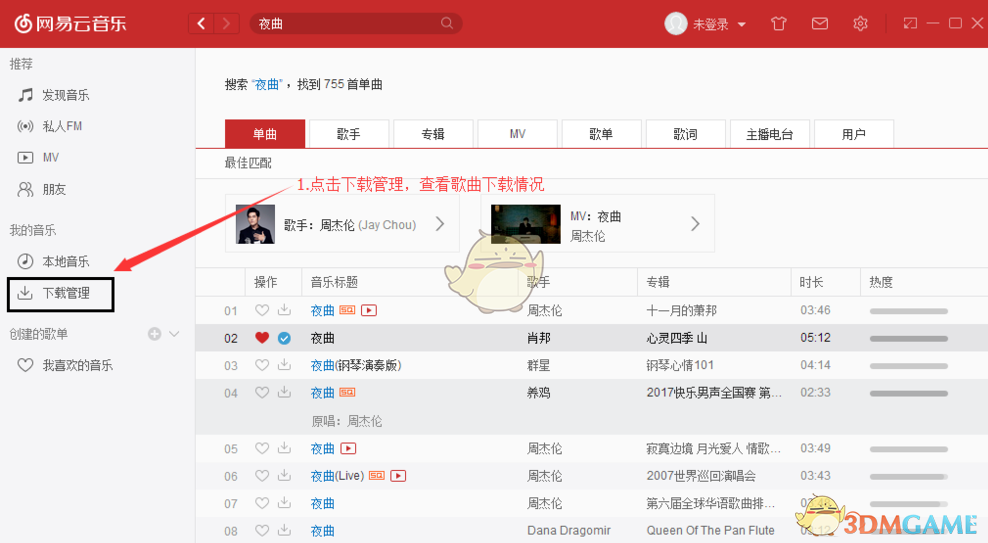Screen dimensions: 988x543
Task: Open the 未登录 account dropdown
Action: 719,25
